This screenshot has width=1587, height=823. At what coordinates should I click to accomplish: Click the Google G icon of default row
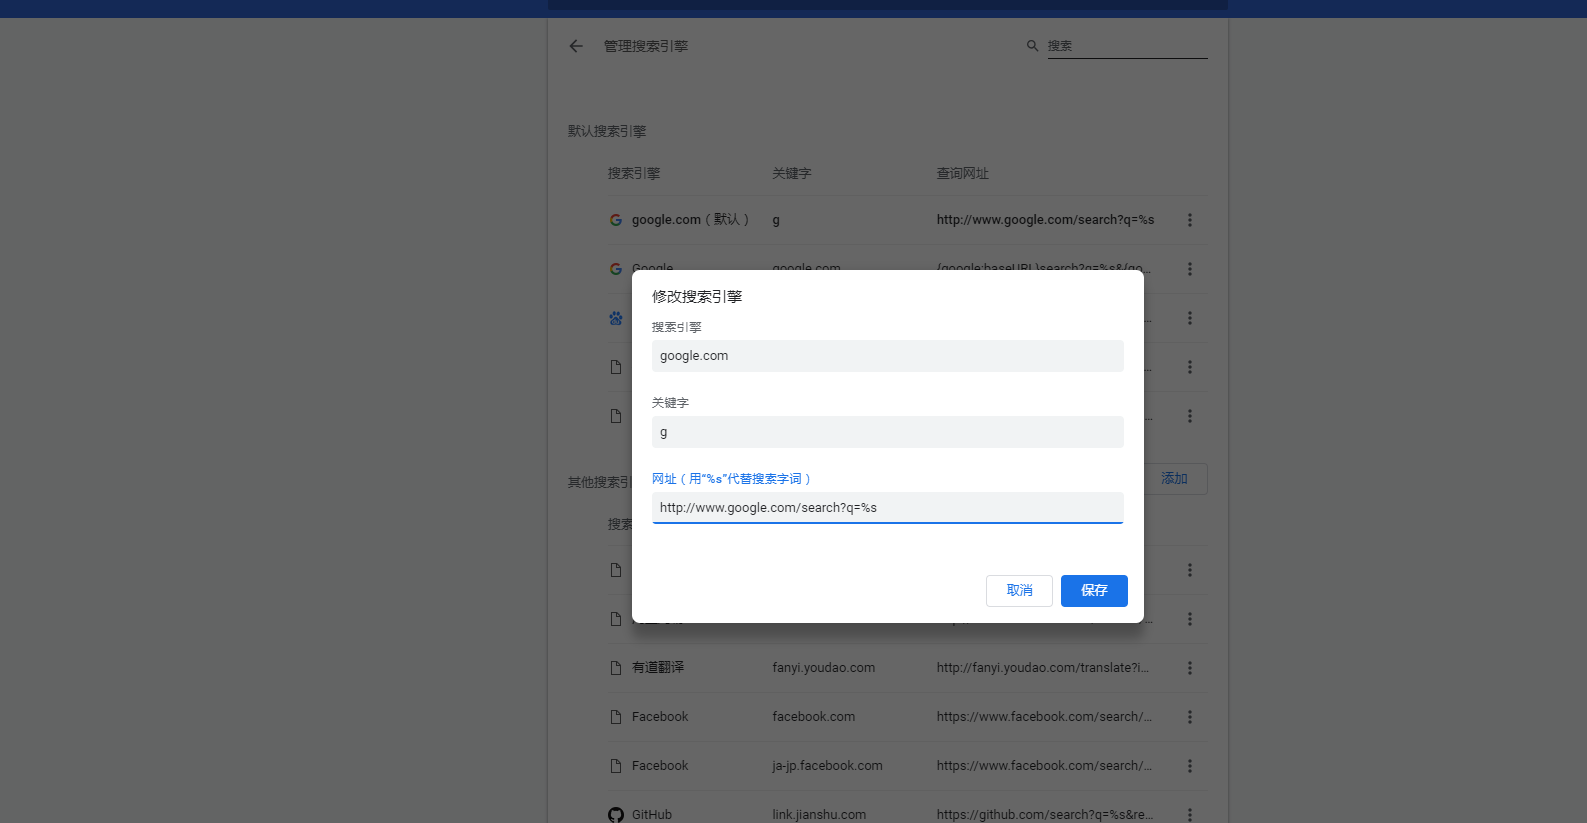tap(616, 220)
